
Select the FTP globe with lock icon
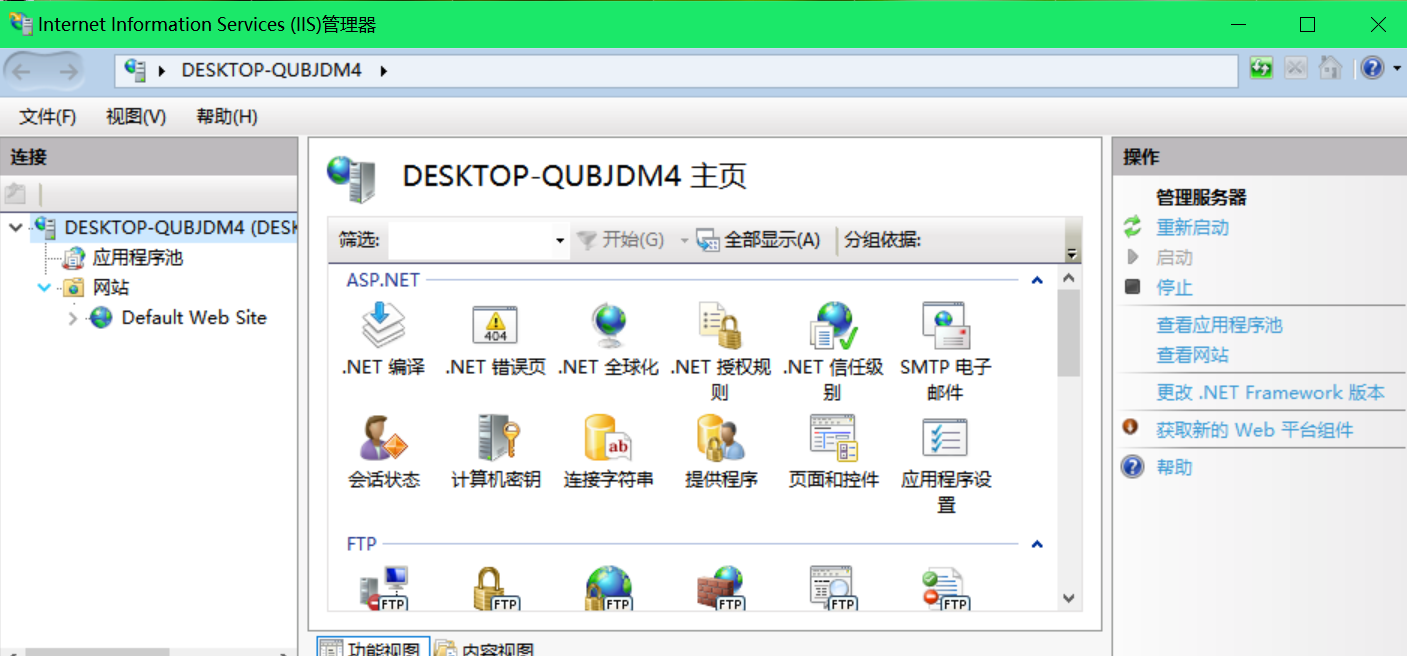click(608, 588)
